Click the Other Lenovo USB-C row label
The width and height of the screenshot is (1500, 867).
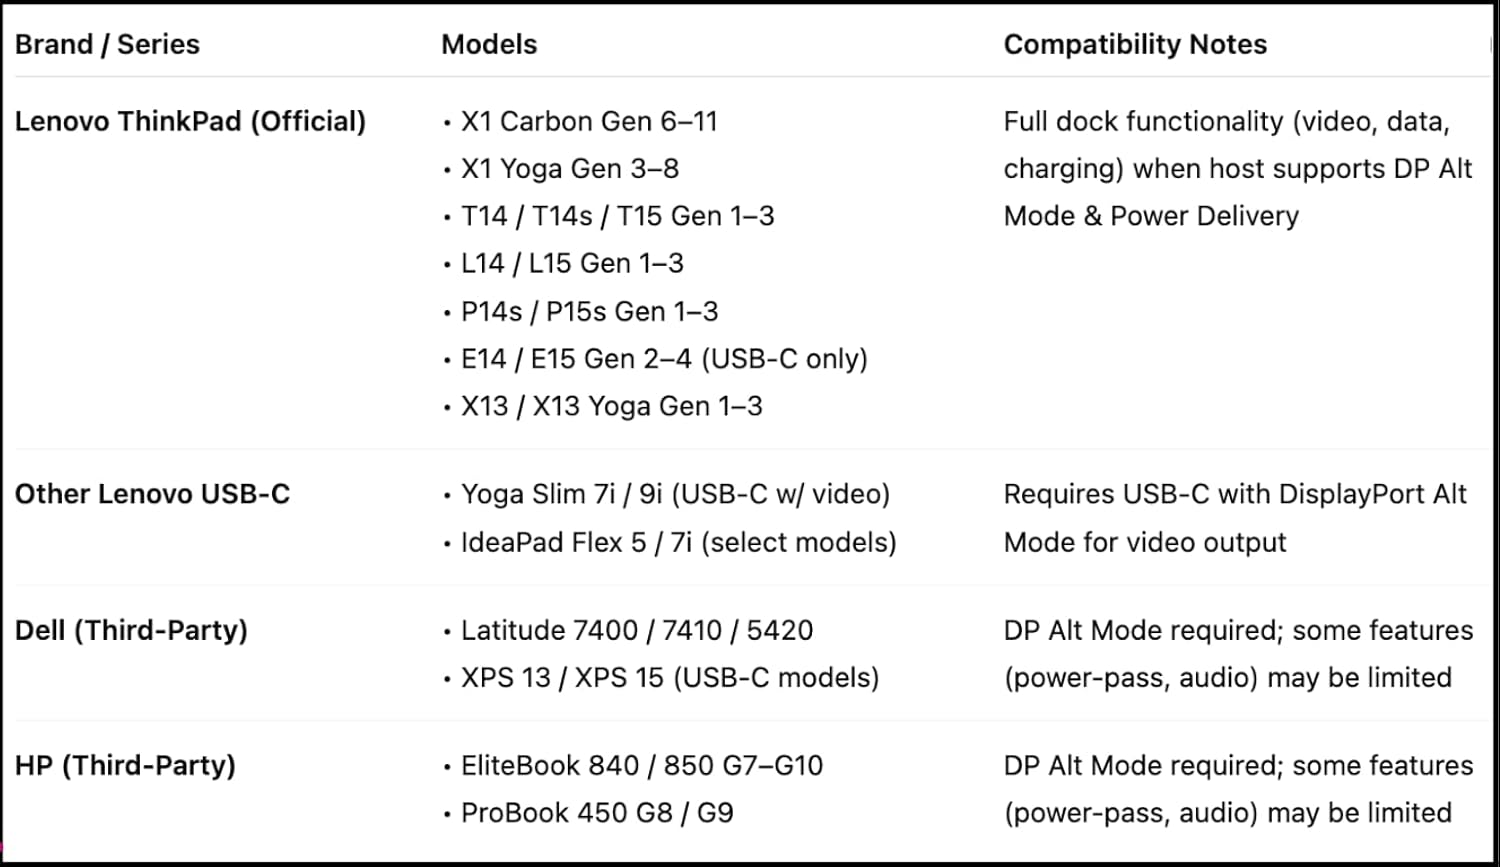(152, 495)
